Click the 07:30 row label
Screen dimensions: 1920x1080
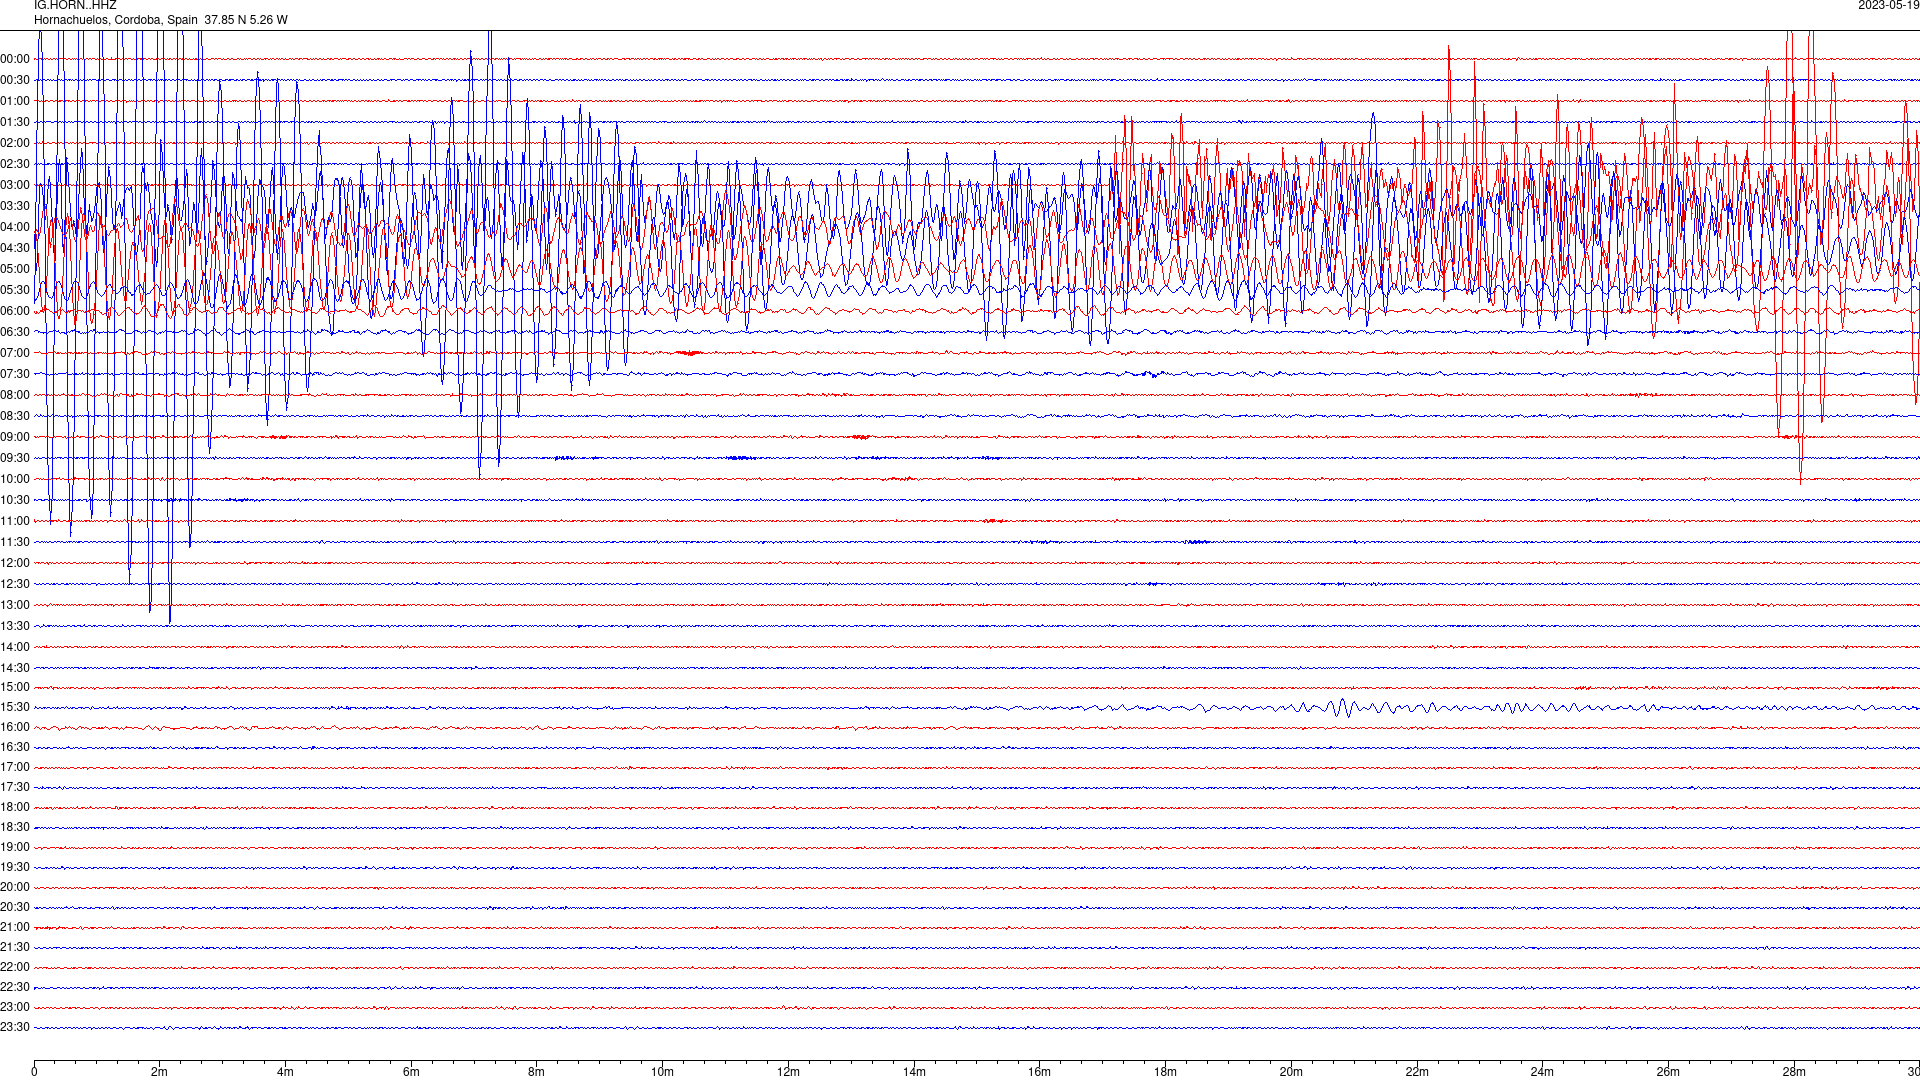coord(15,374)
